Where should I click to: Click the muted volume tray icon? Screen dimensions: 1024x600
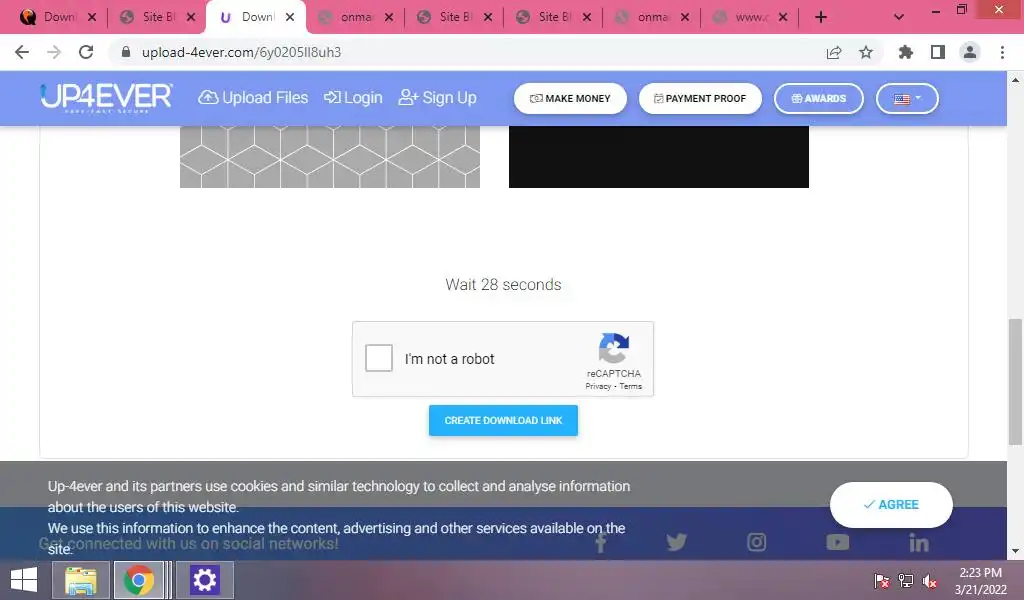(929, 580)
